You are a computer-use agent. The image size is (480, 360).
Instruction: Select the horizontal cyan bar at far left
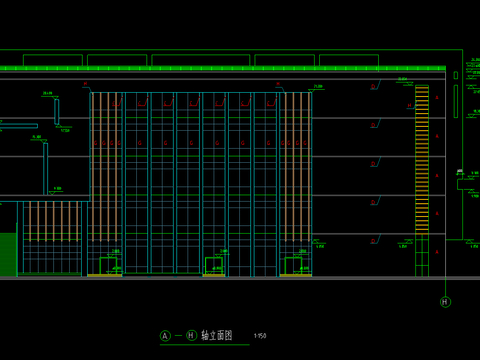pos(19,126)
